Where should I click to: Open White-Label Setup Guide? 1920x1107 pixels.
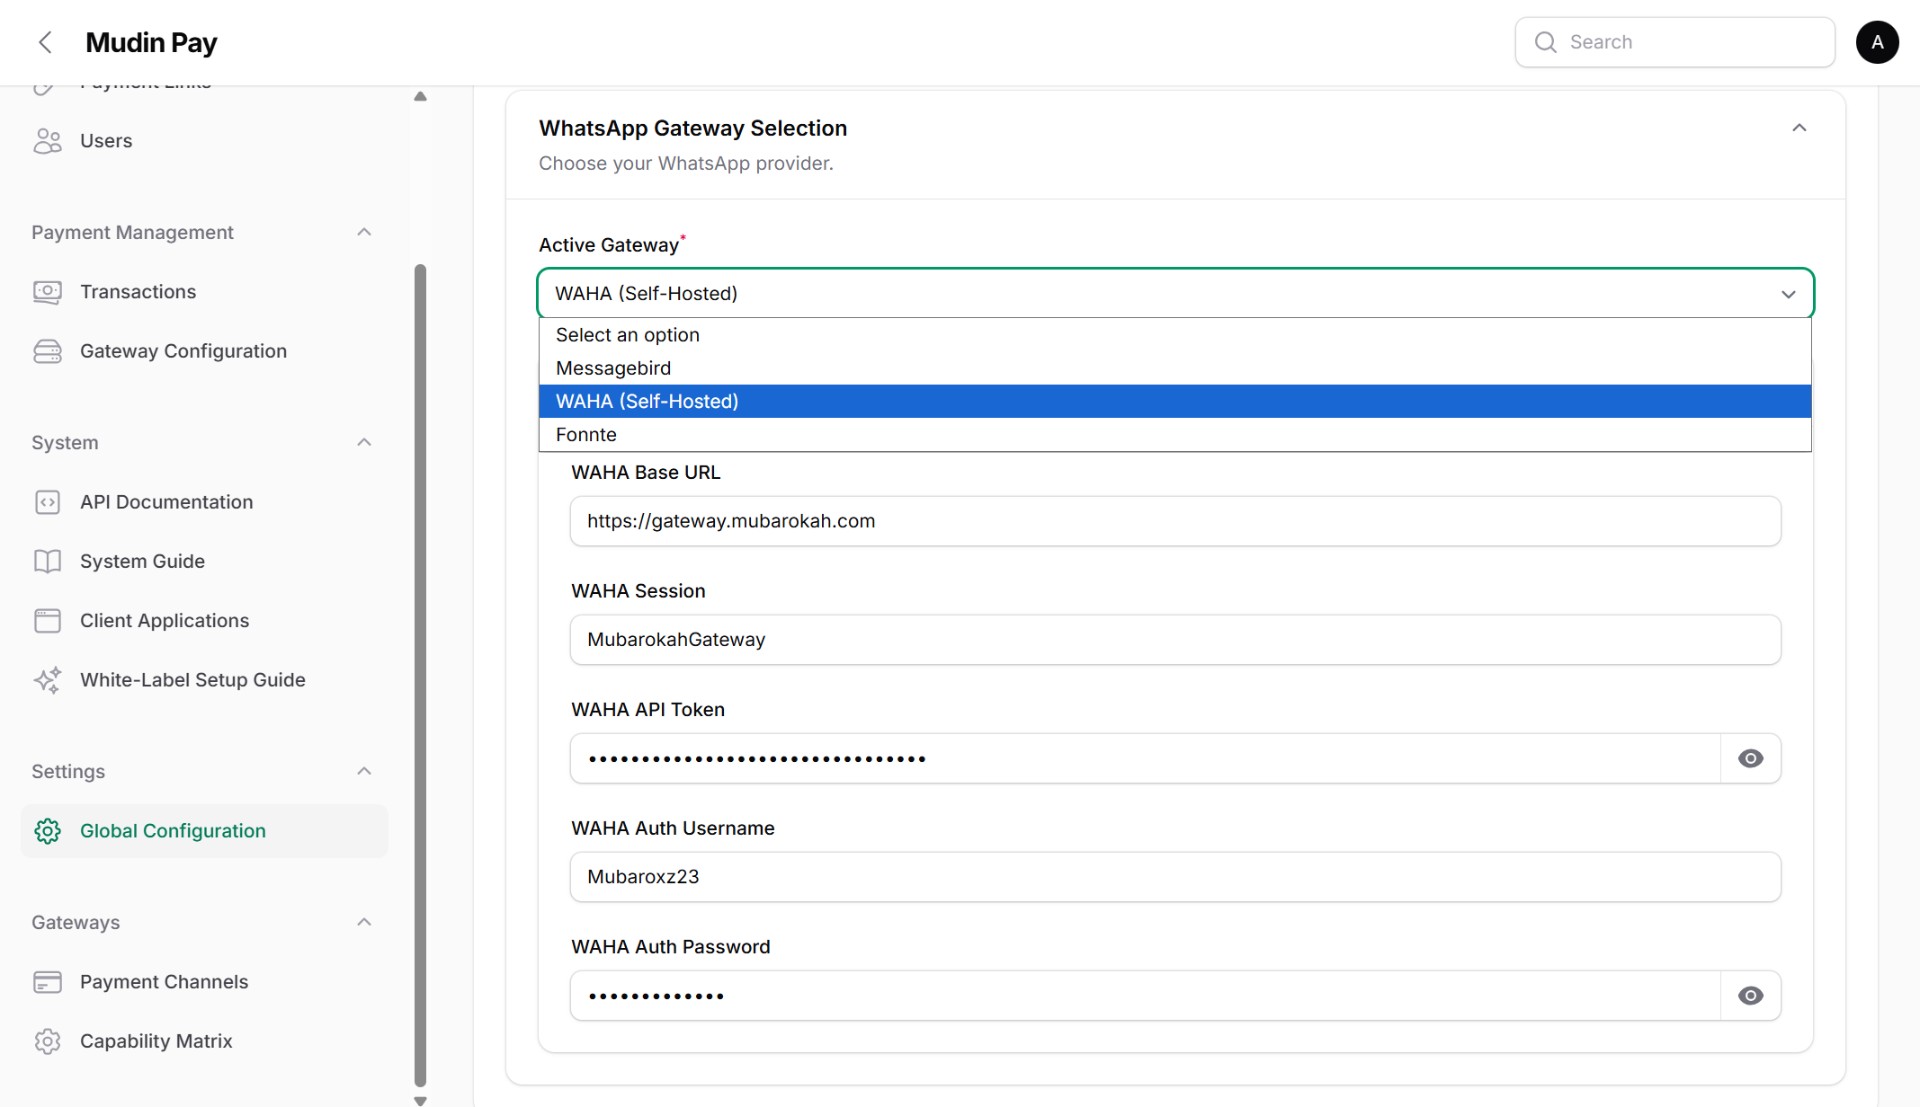pos(205,680)
